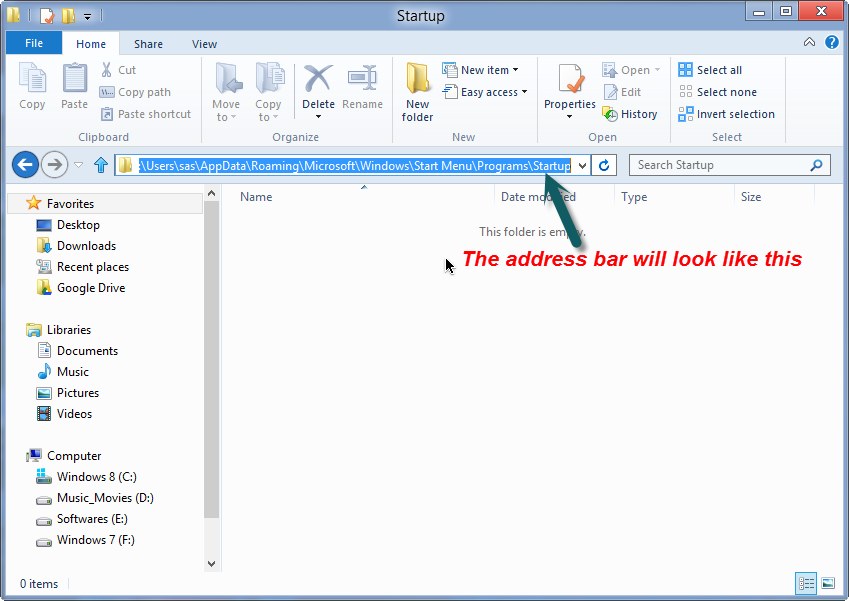Open the Videos library
Screen dimensions: 849x601
[74, 414]
